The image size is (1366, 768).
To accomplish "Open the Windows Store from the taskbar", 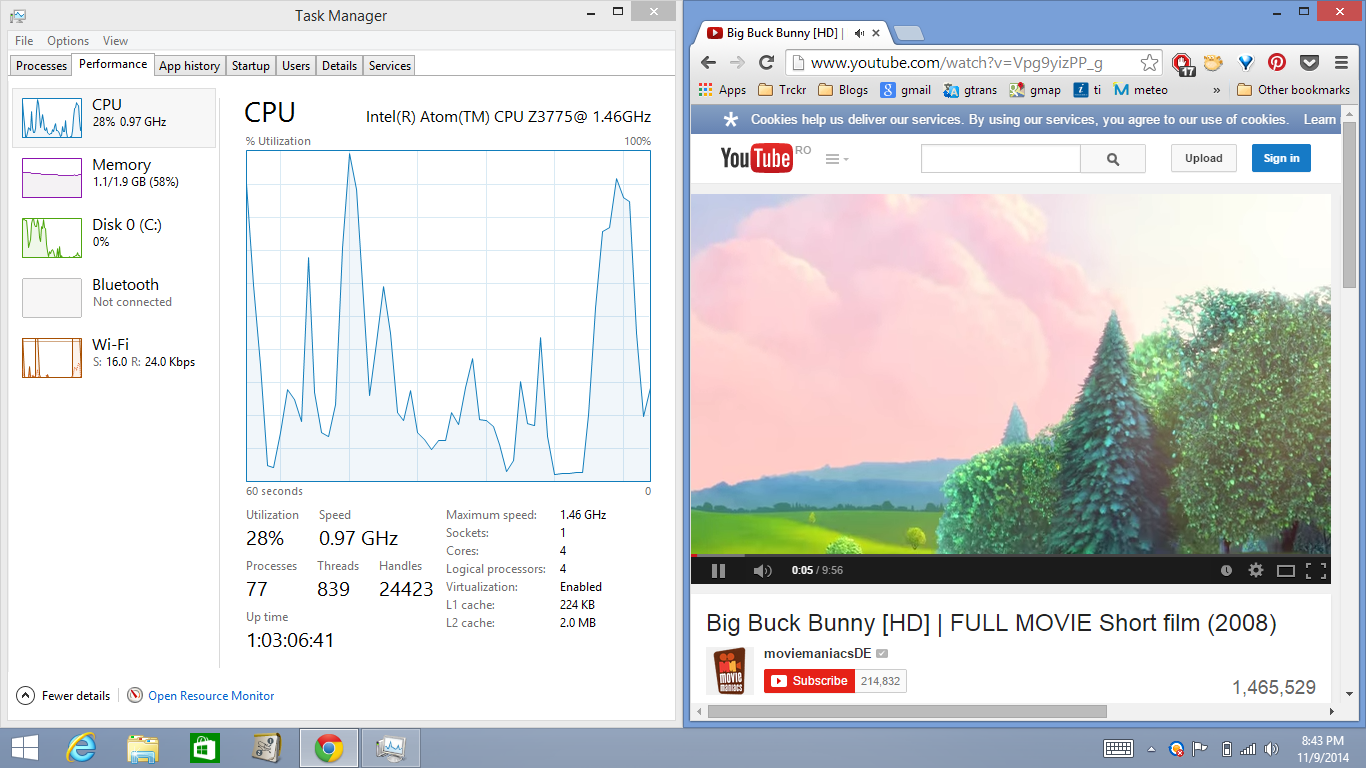I will [204, 748].
